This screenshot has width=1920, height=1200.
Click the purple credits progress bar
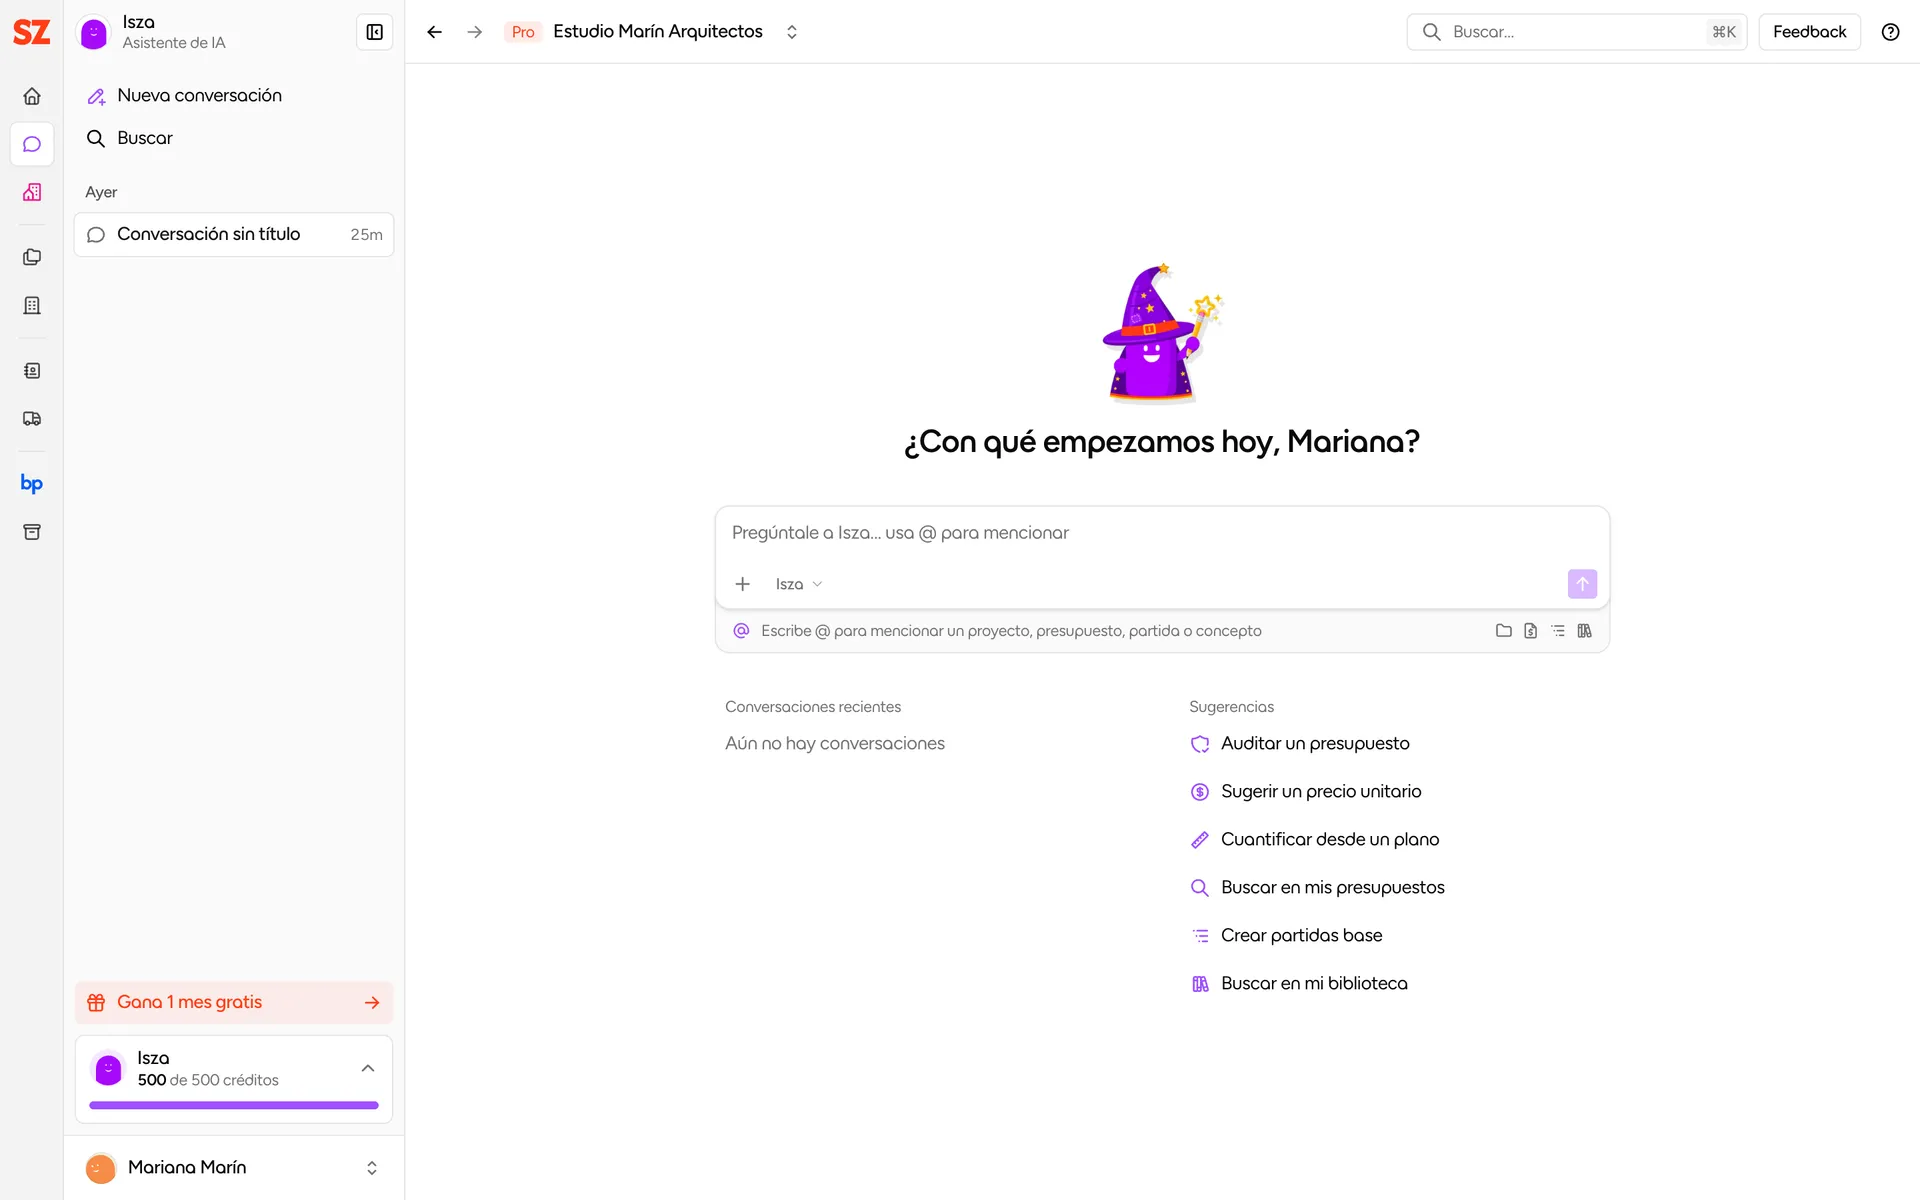click(x=234, y=1105)
